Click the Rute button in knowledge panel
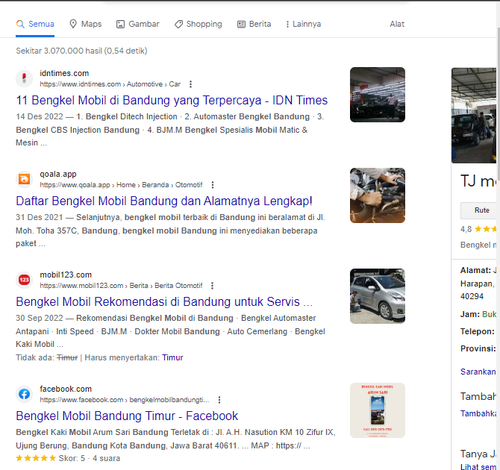The image size is (500, 470). point(479,210)
